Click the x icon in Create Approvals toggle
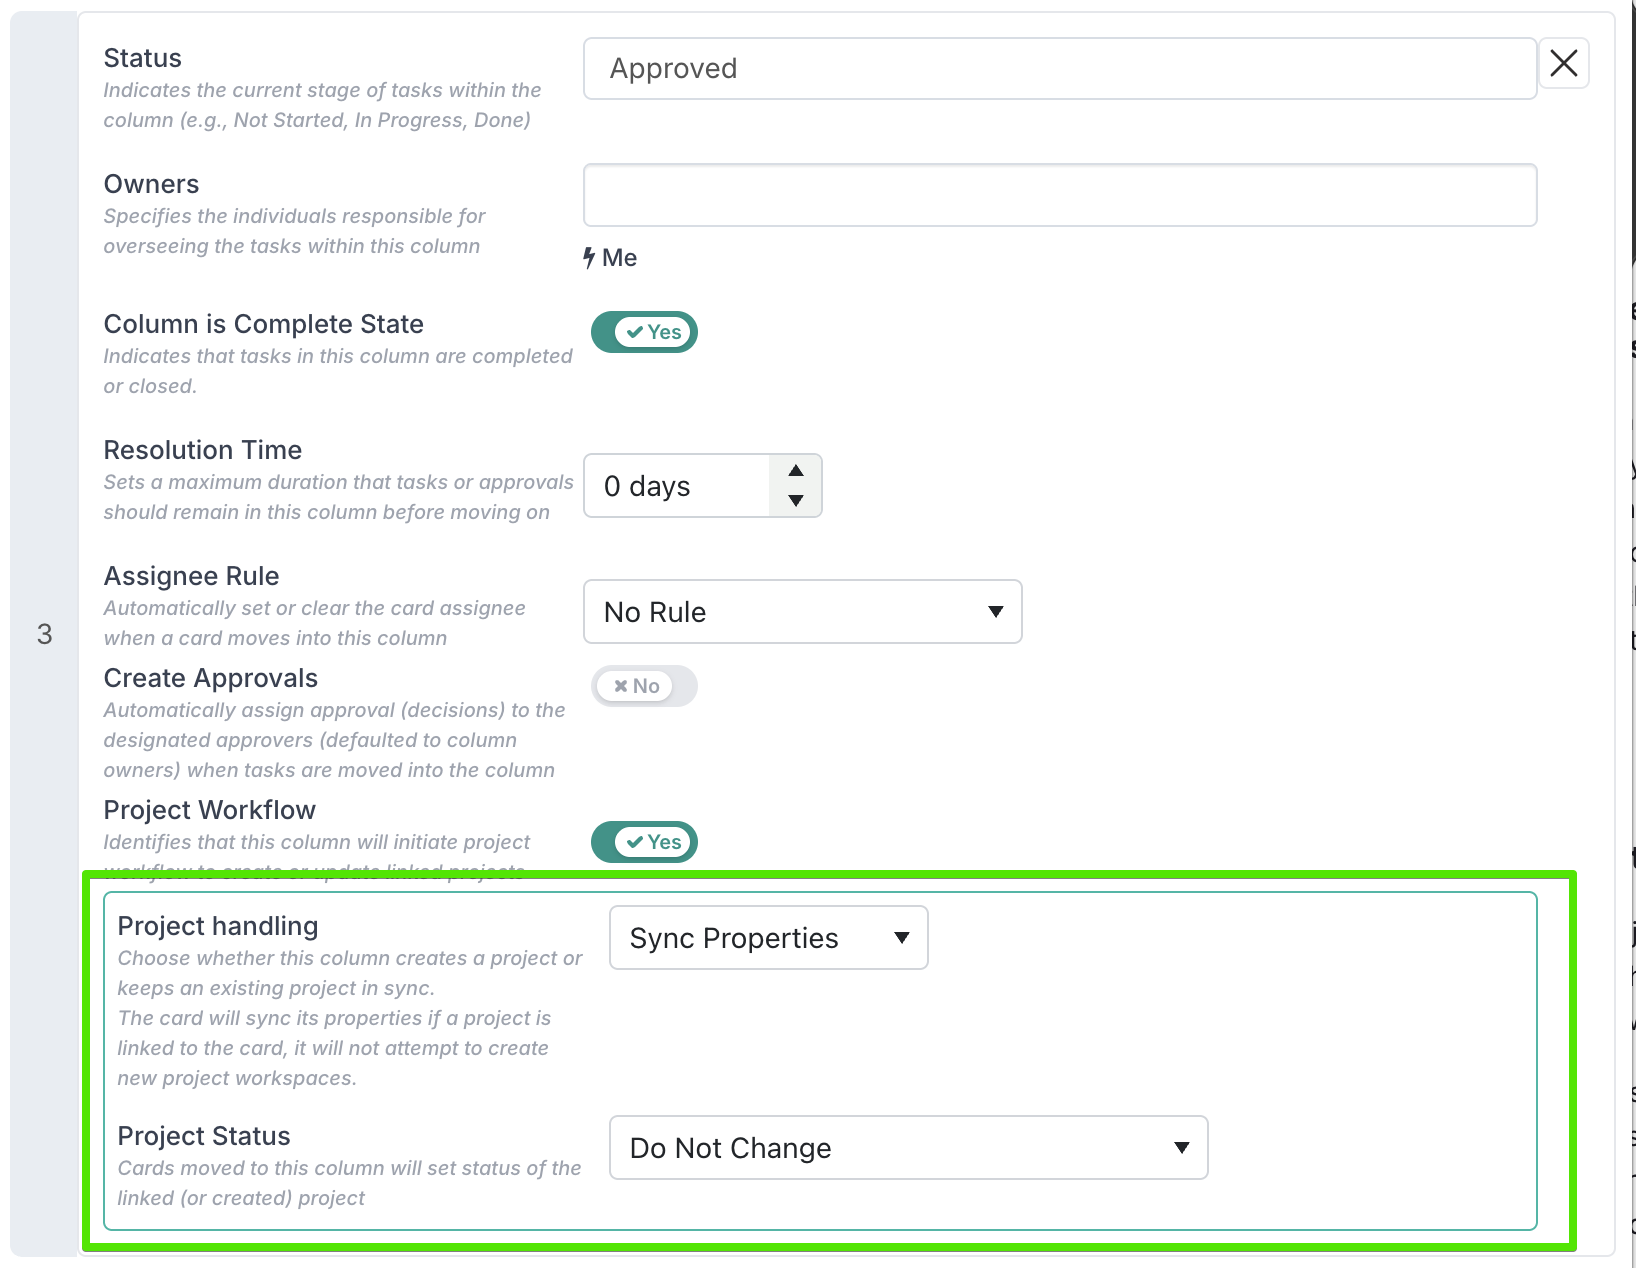1636x1268 pixels. coord(621,686)
